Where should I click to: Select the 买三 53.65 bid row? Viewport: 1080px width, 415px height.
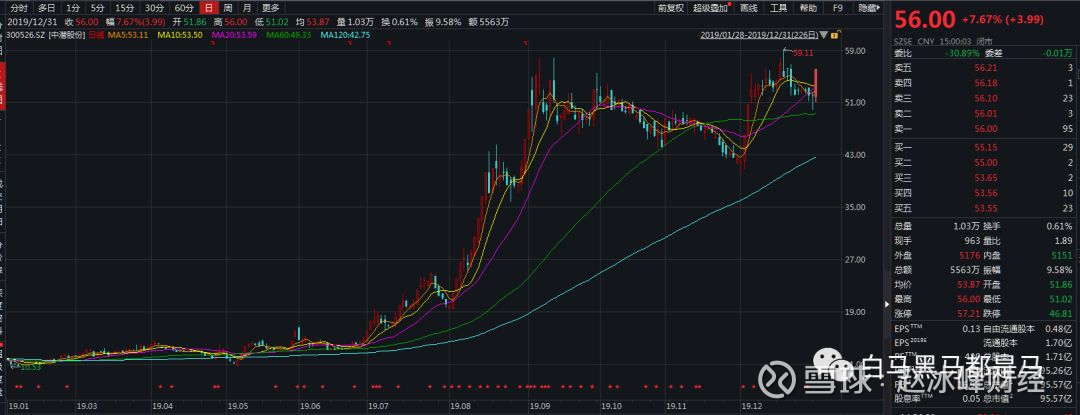click(984, 178)
